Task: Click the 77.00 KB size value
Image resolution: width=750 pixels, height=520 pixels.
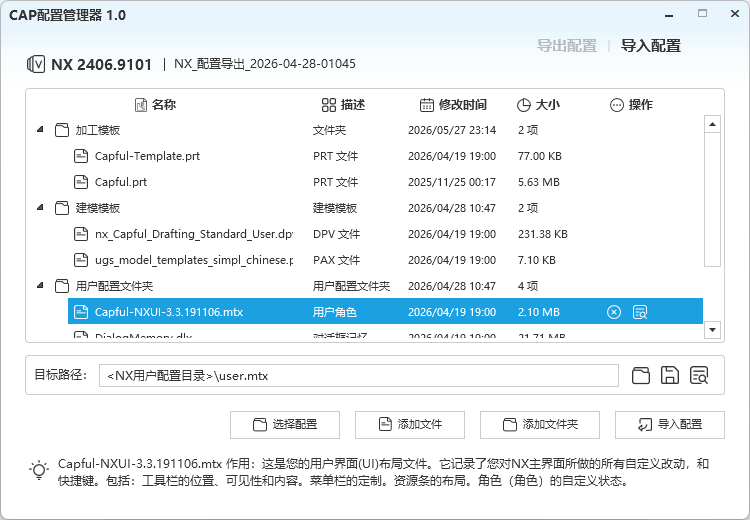Action: pyautogui.click(x=540, y=156)
